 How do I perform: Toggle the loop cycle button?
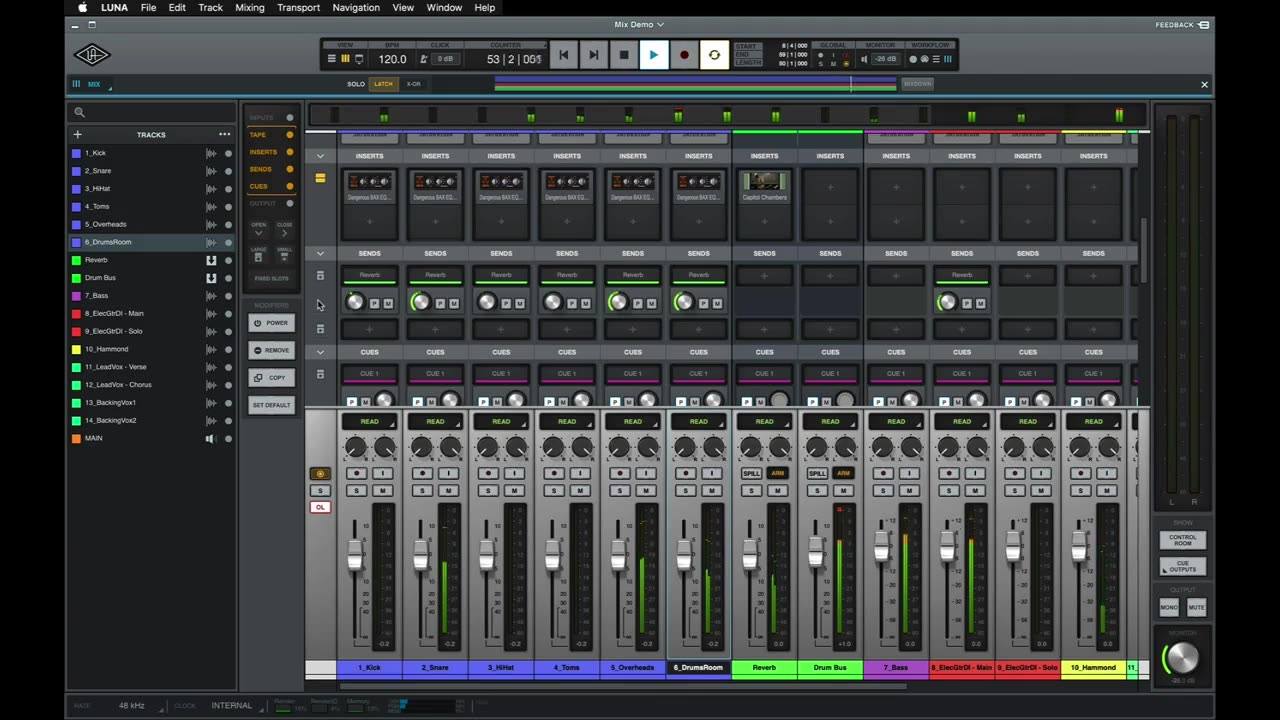click(714, 55)
